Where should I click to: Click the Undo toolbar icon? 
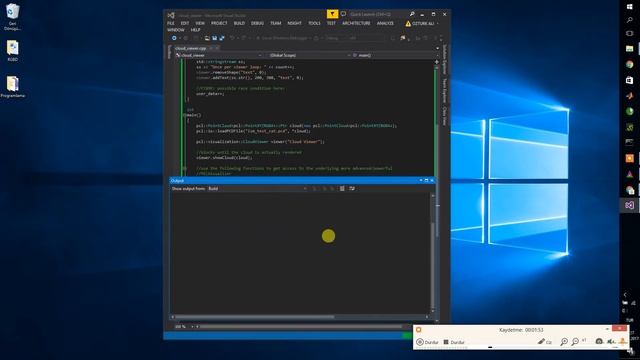click(232, 38)
